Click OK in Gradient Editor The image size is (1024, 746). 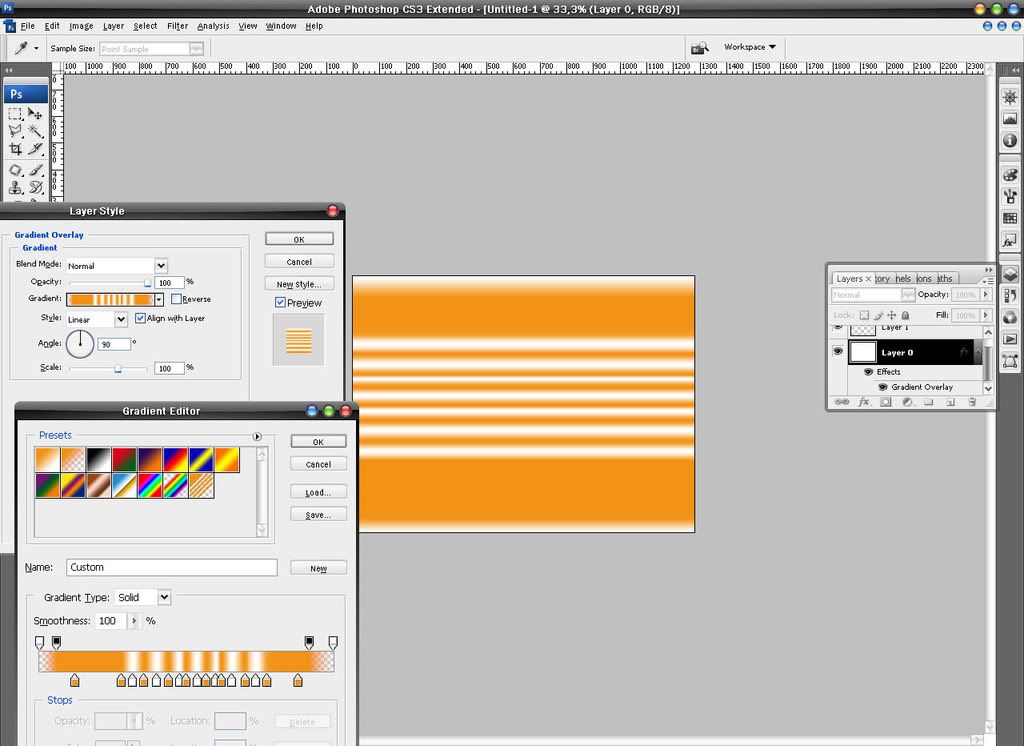tap(318, 442)
